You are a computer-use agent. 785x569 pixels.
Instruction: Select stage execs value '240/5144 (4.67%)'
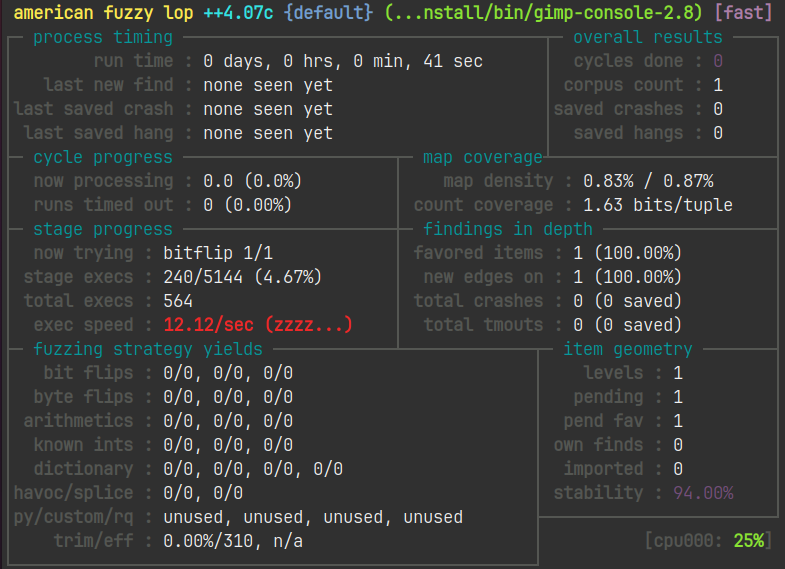[242, 277]
